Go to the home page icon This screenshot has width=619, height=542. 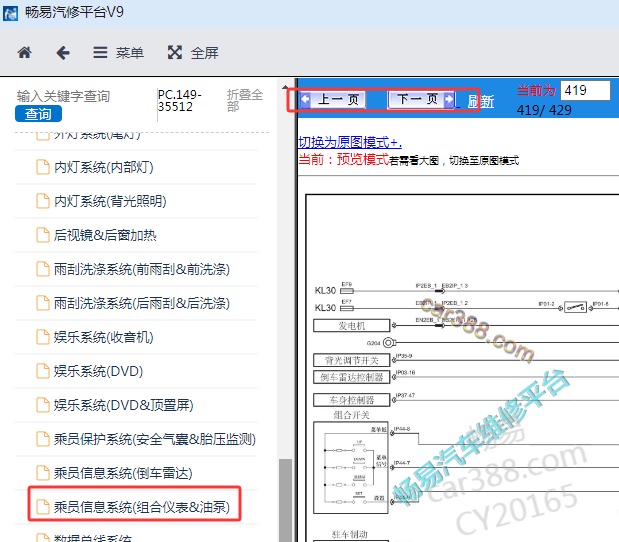click(24, 53)
